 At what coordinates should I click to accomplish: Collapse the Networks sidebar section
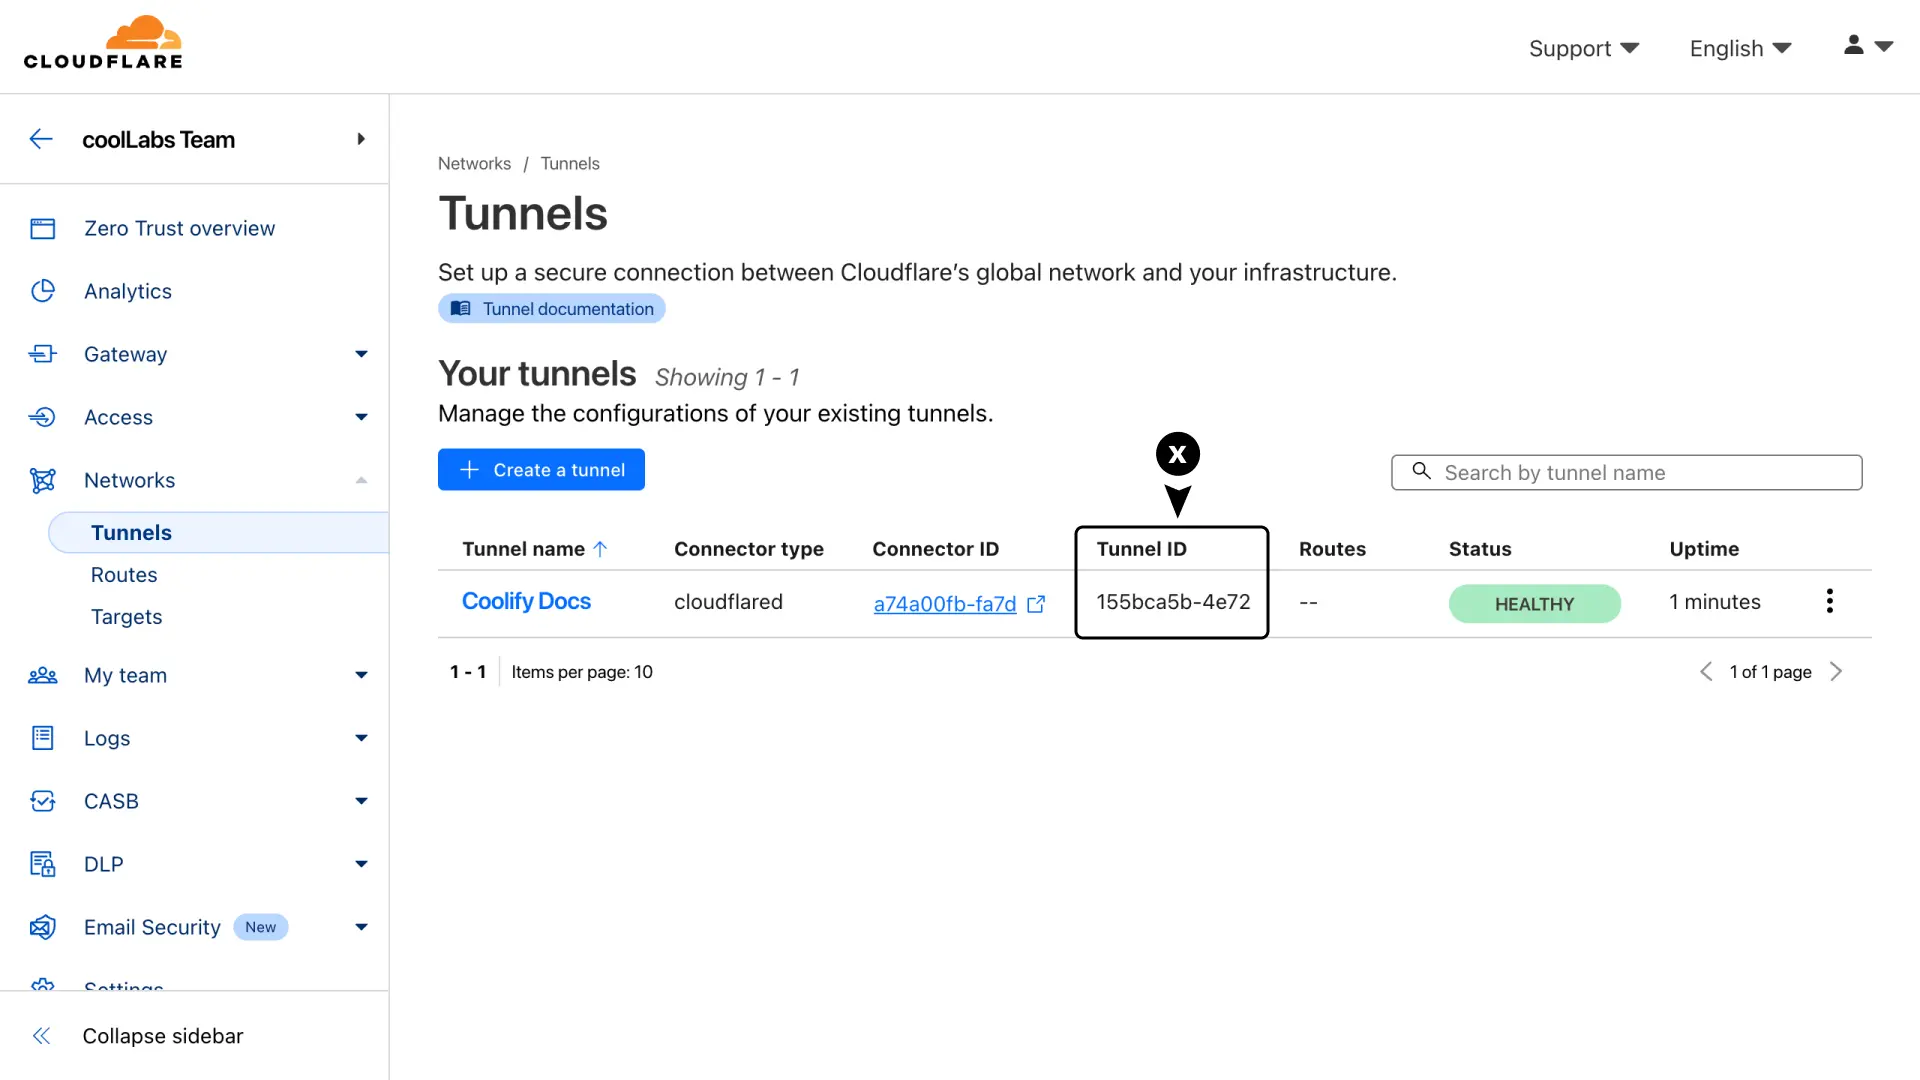[x=361, y=480]
